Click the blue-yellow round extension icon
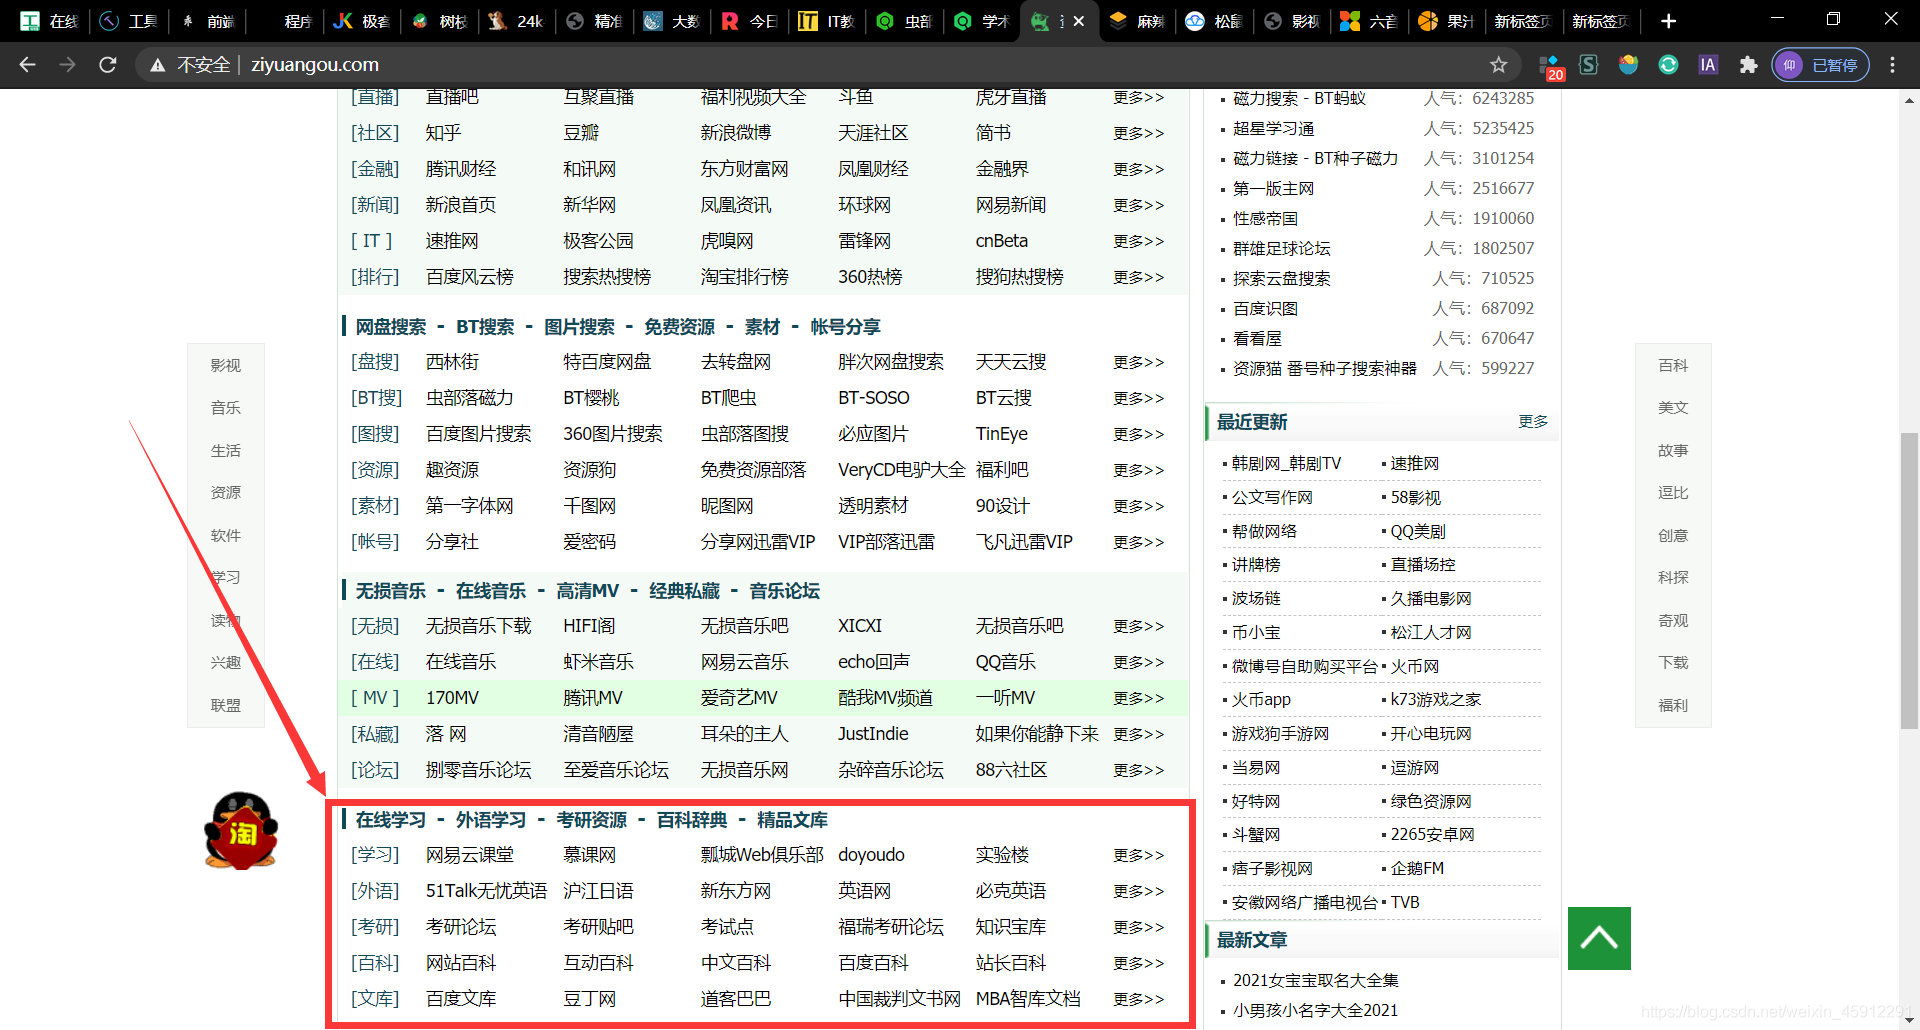 pos(1628,65)
